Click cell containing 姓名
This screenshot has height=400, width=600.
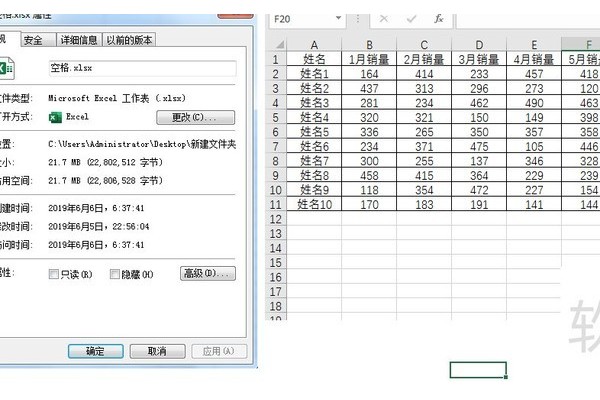coord(314,59)
